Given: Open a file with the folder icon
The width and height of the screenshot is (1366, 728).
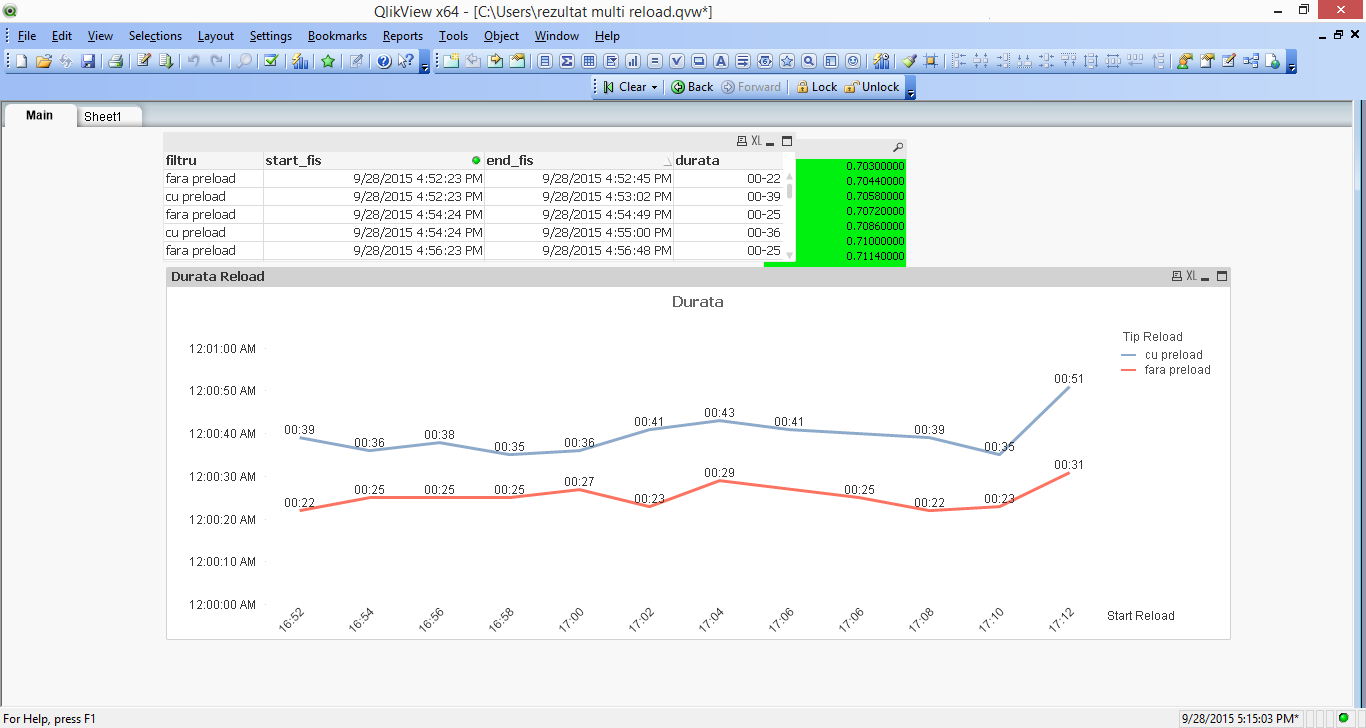Looking at the screenshot, I should click(x=44, y=61).
